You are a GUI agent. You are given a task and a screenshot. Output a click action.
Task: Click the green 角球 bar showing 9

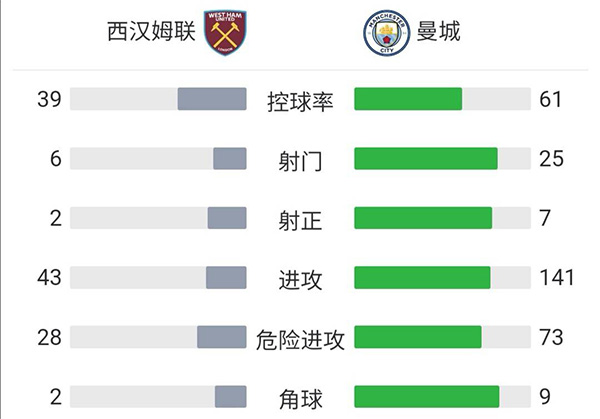[426, 397]
